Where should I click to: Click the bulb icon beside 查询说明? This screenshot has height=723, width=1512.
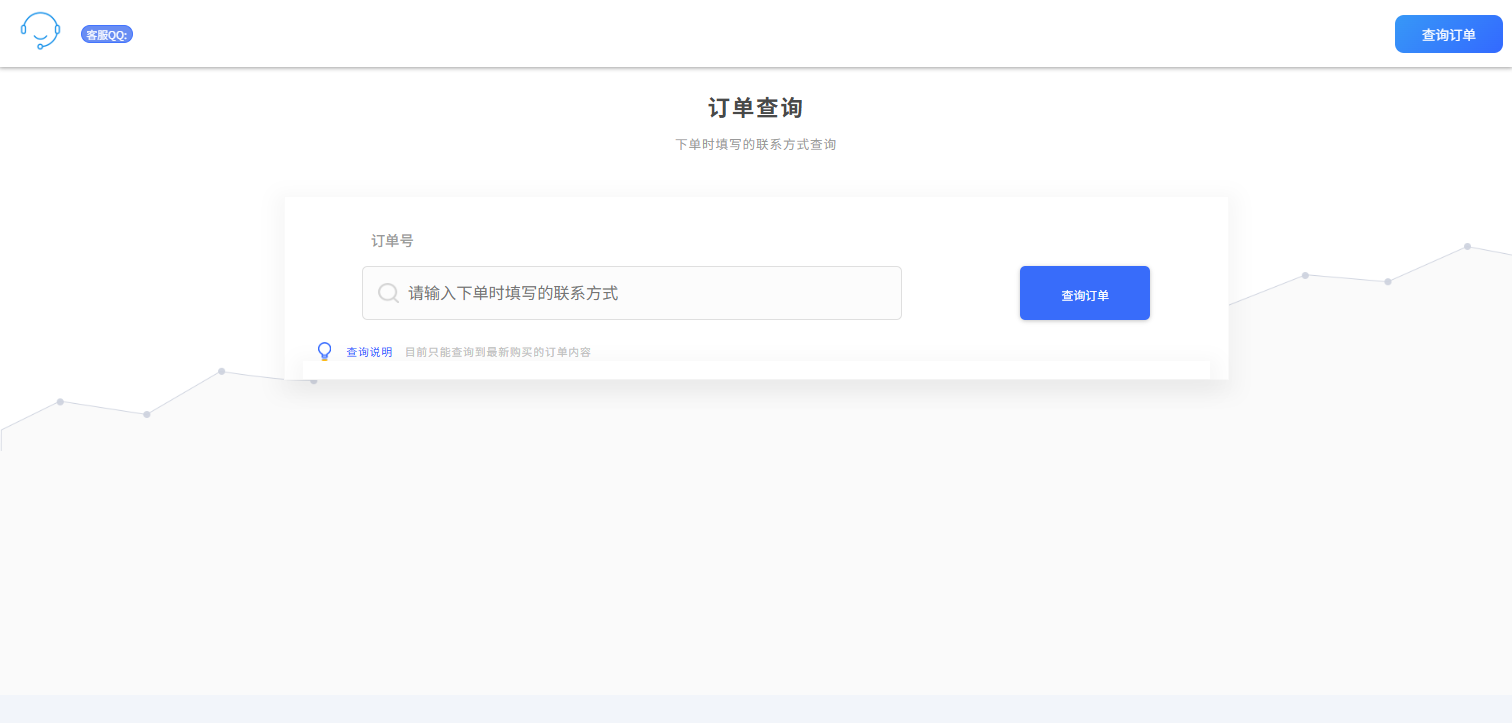[324, 351]
